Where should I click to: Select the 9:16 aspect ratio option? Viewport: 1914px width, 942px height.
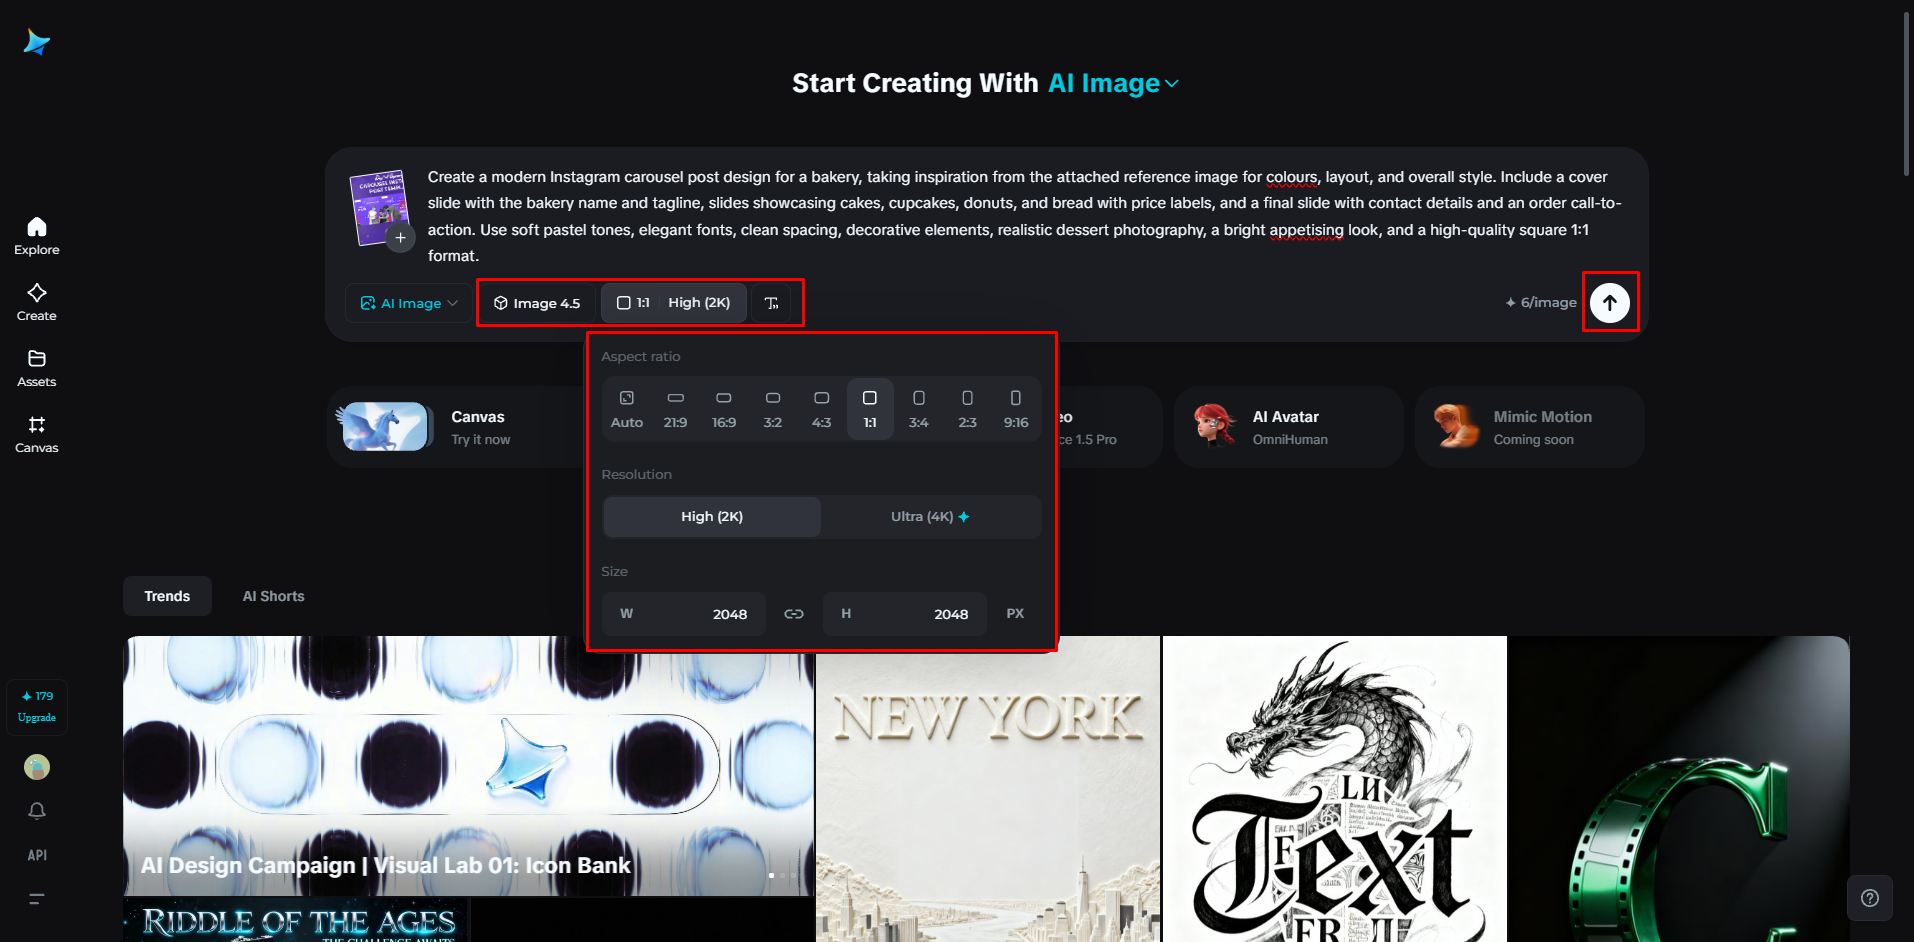coord(1016,409)
